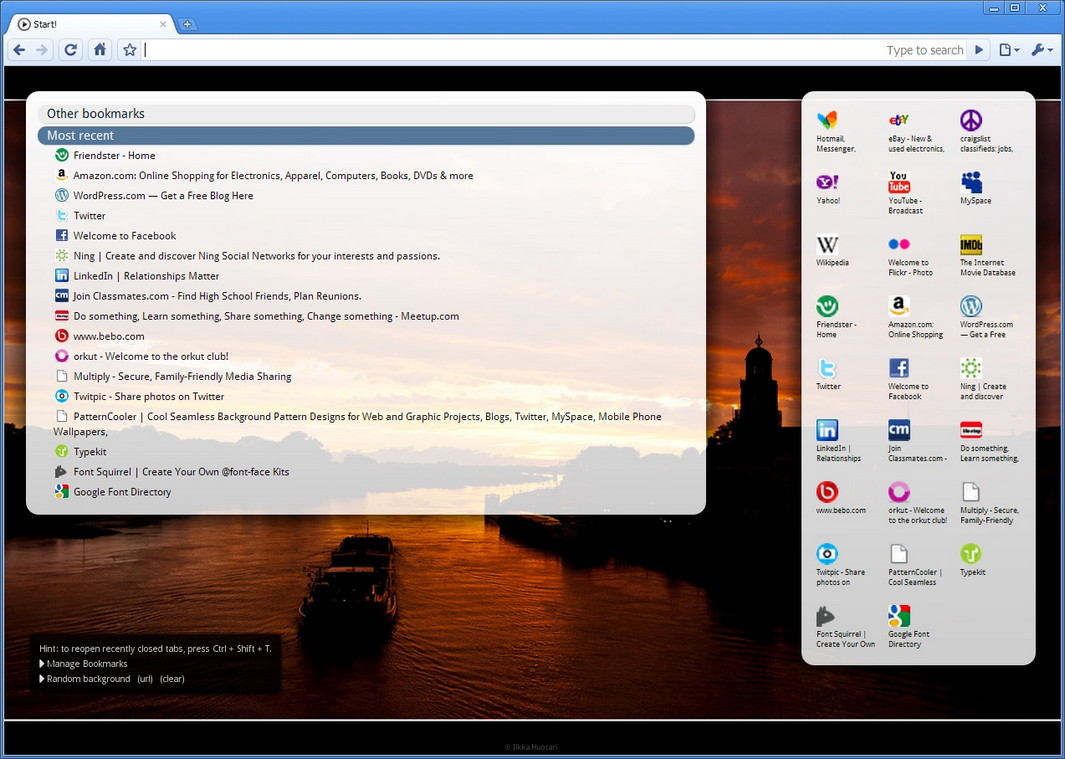Open the wrench settings menu
Image resolution: width=1065 pixels, height=759 pixels.
1041,50
